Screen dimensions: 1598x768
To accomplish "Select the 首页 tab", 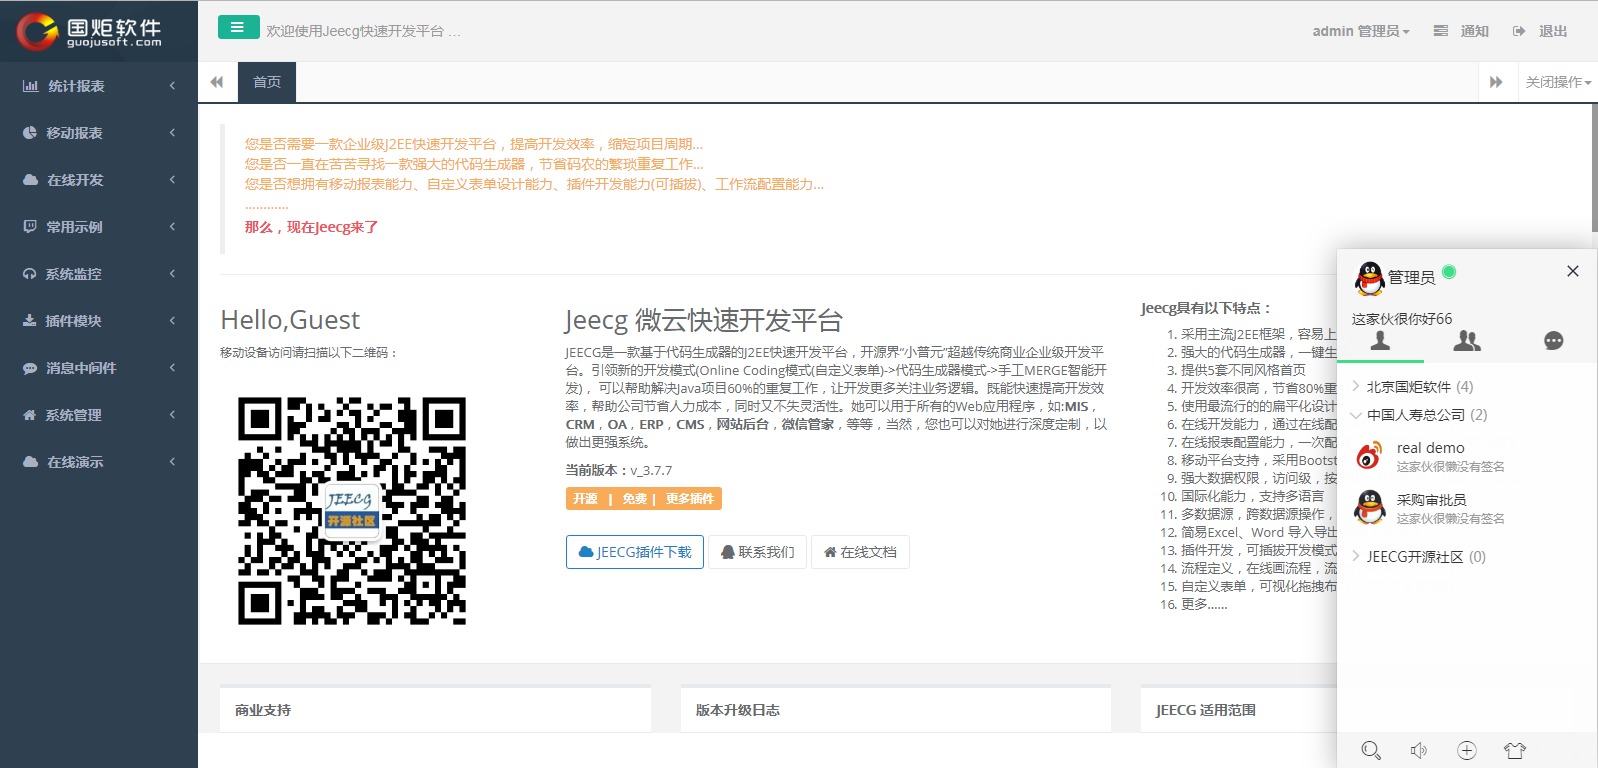I will (x=267, y=82).
